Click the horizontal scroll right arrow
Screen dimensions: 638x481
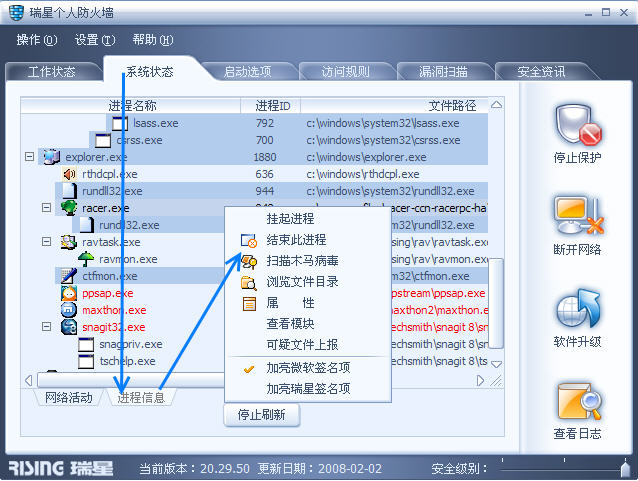[480, 381]
